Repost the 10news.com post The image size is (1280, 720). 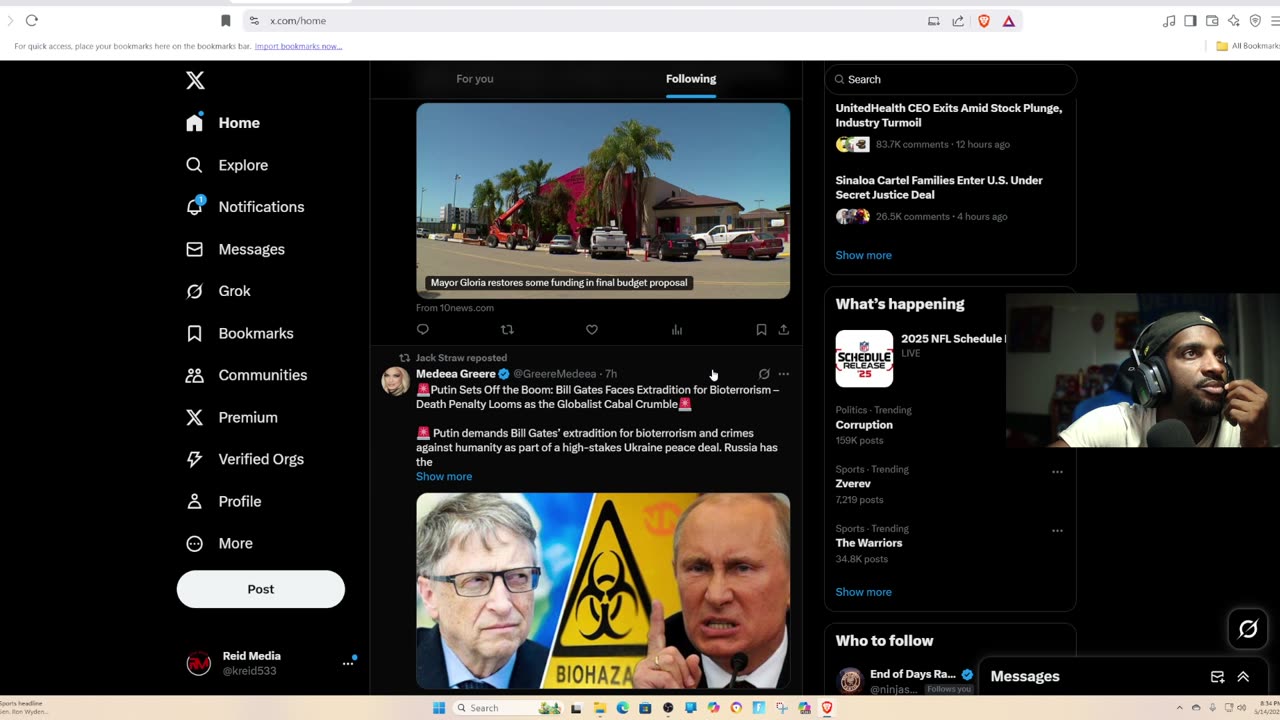[x=507, y=329]
